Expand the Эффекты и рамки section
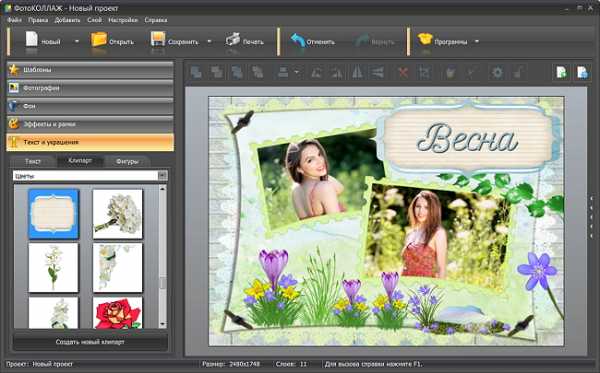Image resolution: width=600 pixels, height=373 pixels. coord(90,124)
